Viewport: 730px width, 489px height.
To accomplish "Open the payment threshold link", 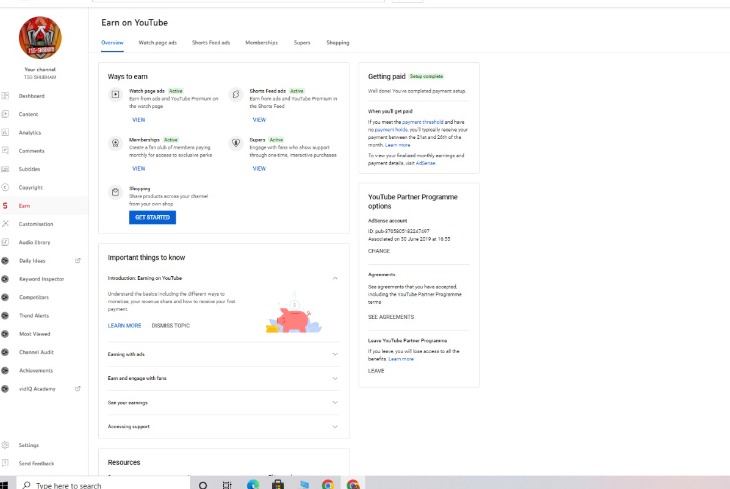I will click(x=423, y=122).
